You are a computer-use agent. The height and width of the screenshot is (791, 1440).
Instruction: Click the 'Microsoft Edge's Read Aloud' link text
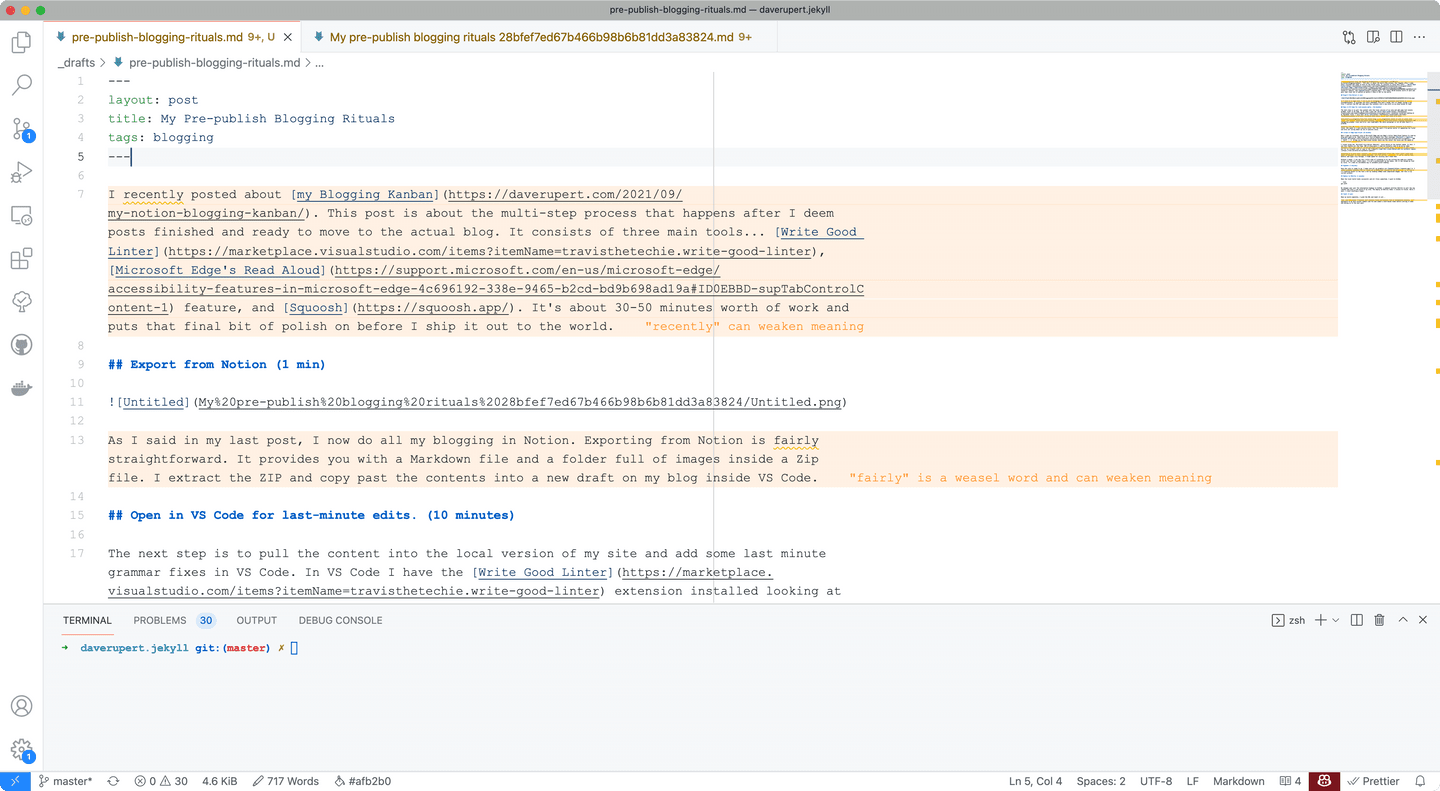pos(218,270)
